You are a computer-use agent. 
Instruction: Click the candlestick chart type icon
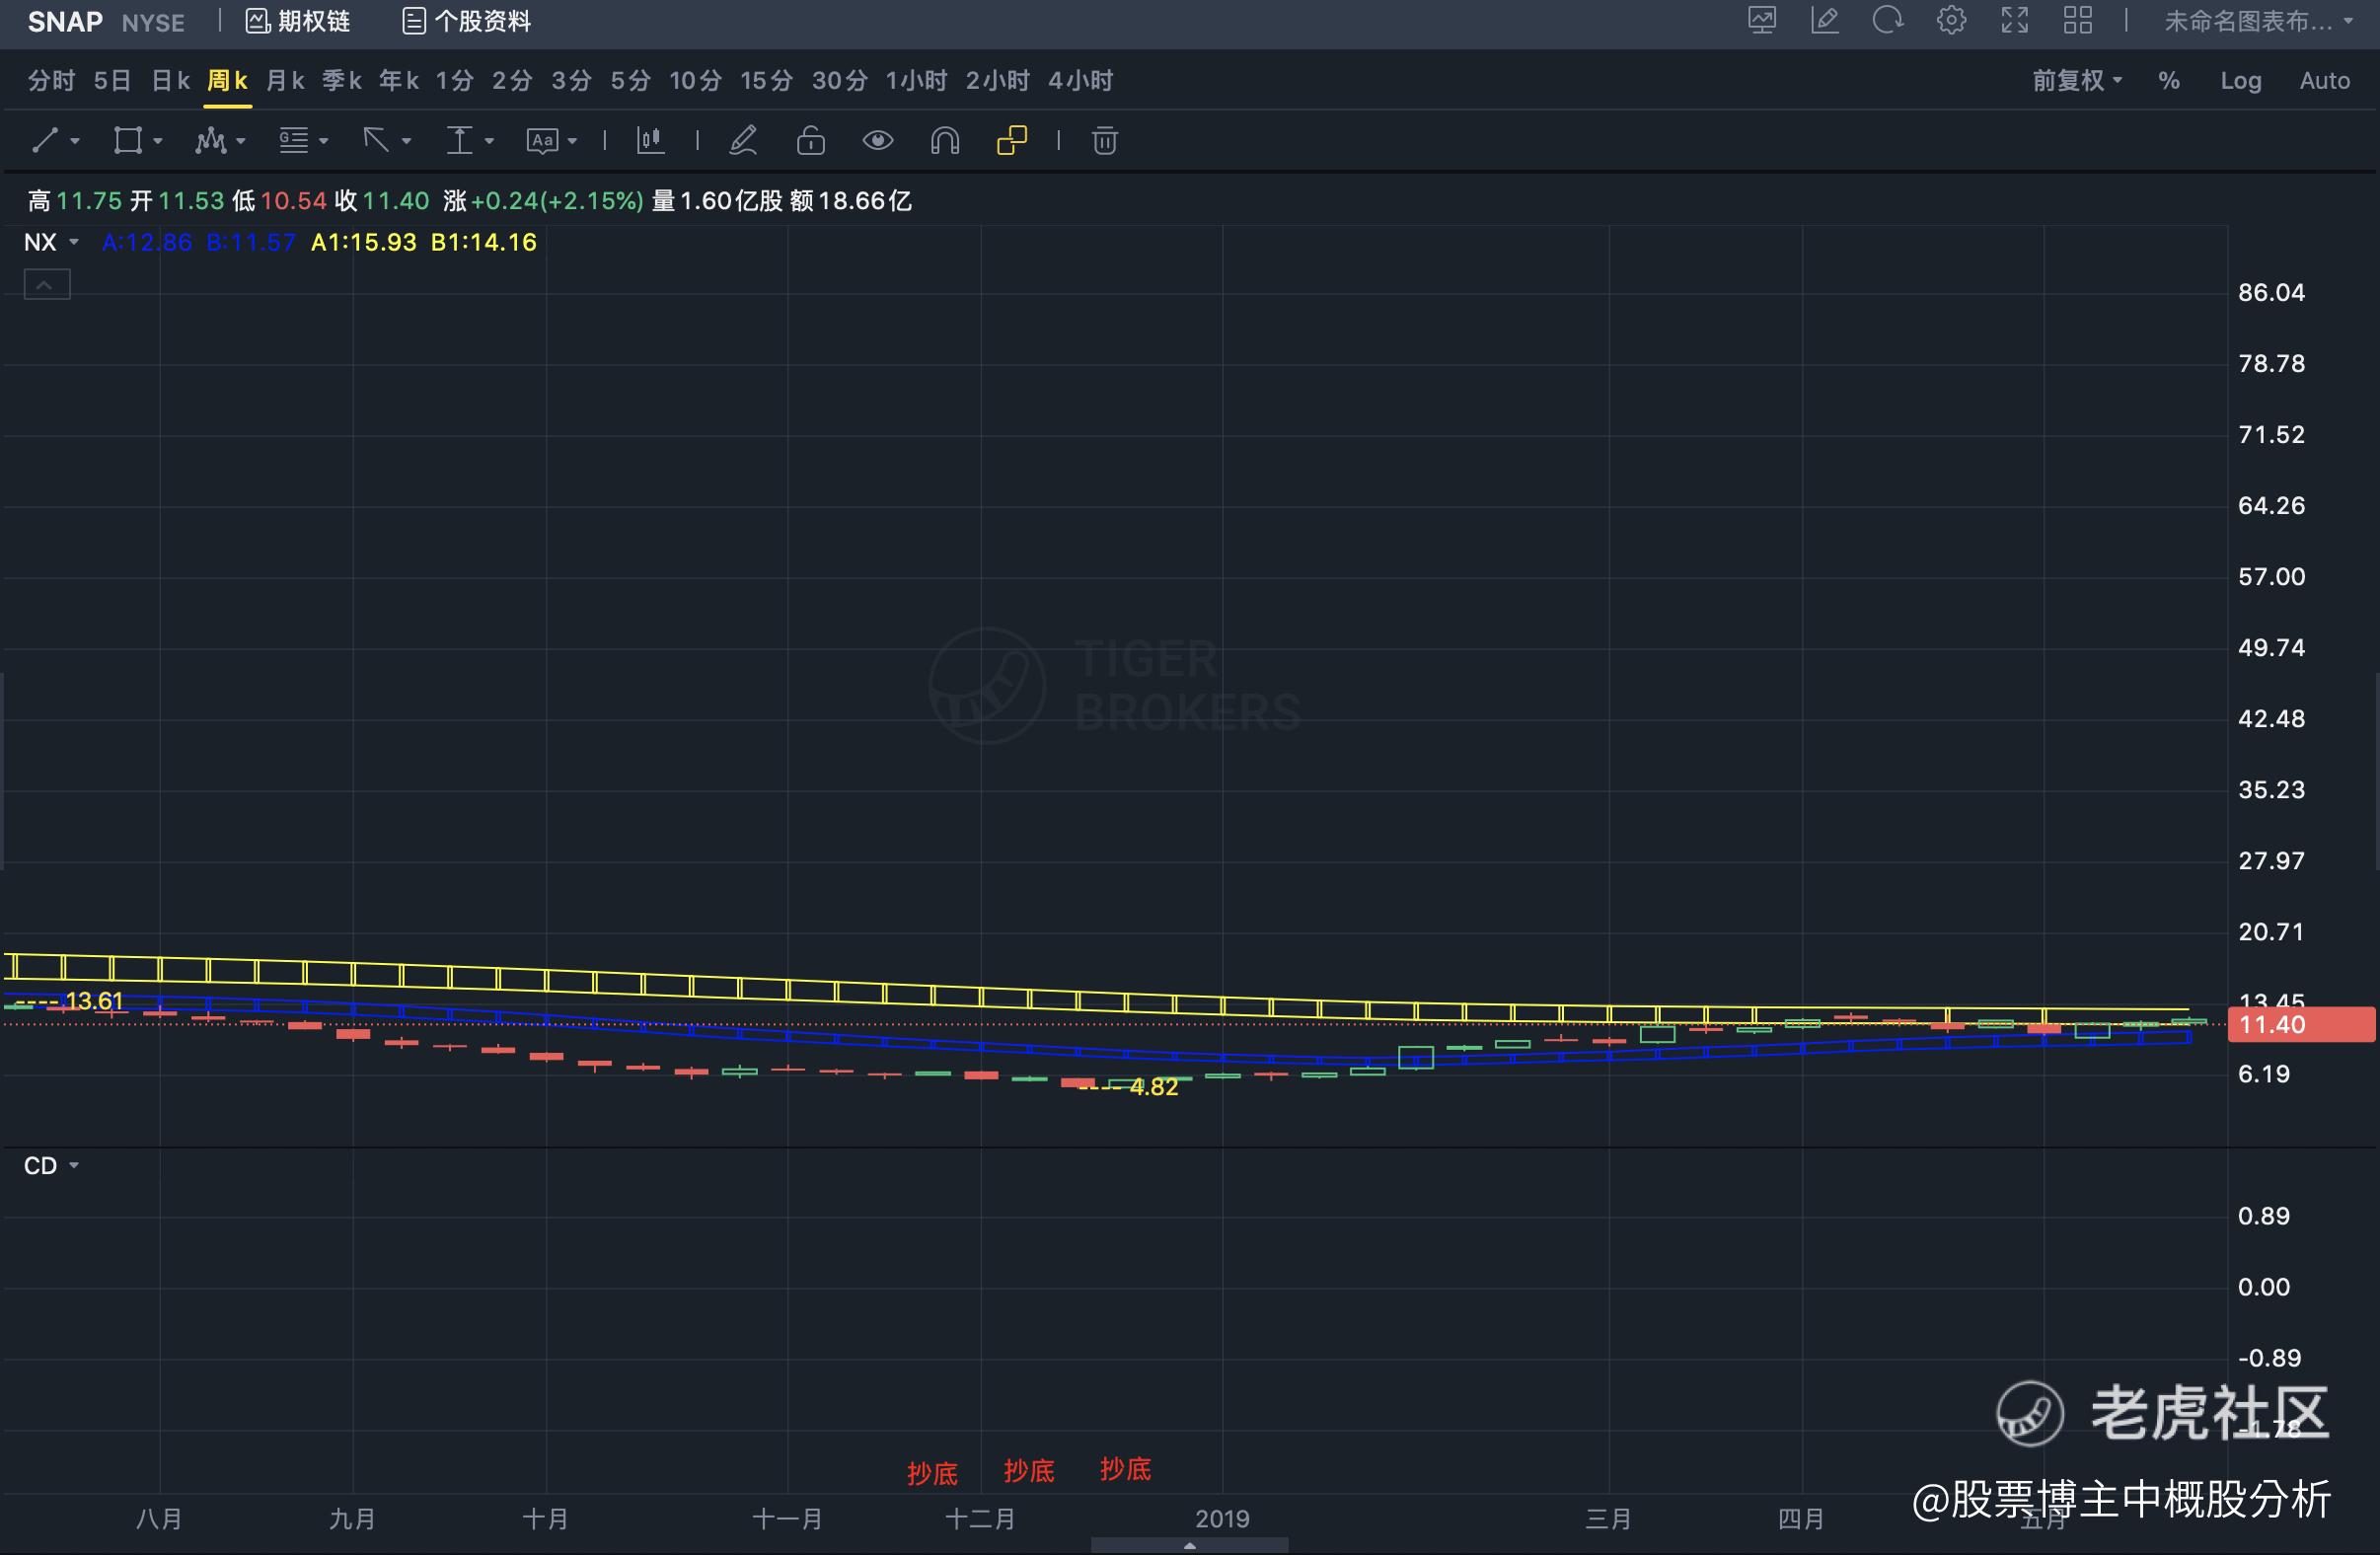pyautogui.click(x=650, y=141)
